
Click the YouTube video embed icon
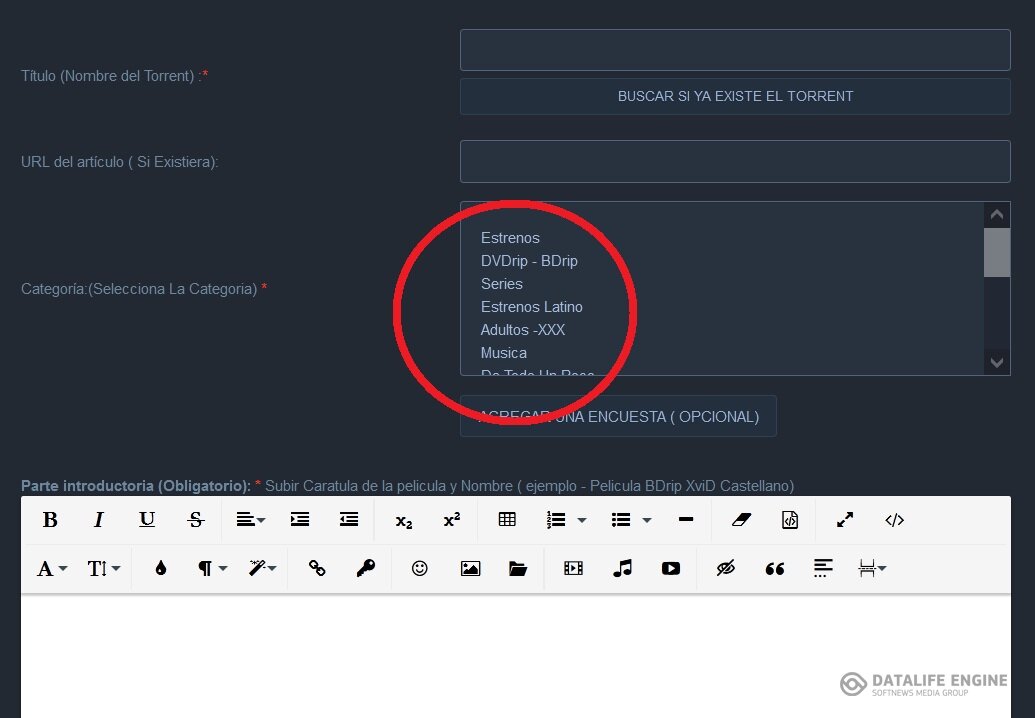tap(670, 568)
